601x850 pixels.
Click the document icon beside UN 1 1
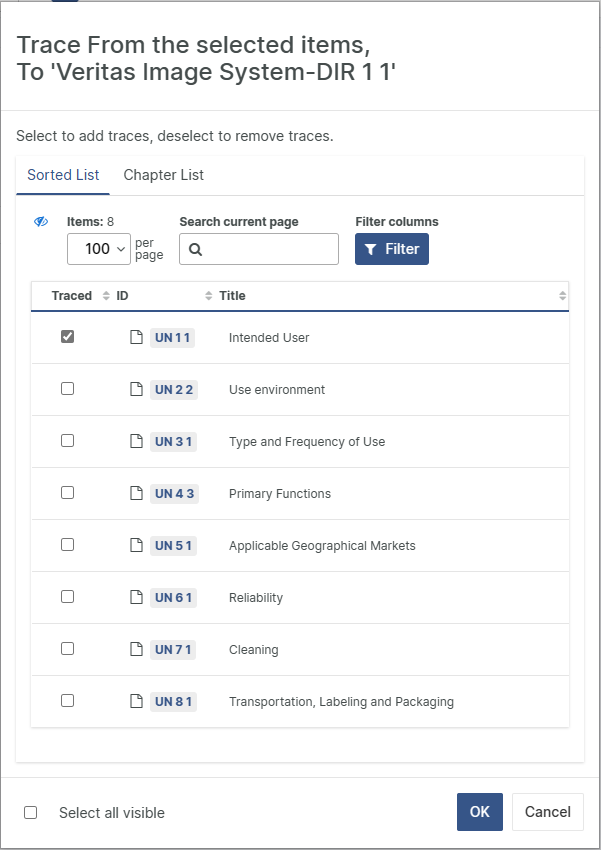click(137, 338)
